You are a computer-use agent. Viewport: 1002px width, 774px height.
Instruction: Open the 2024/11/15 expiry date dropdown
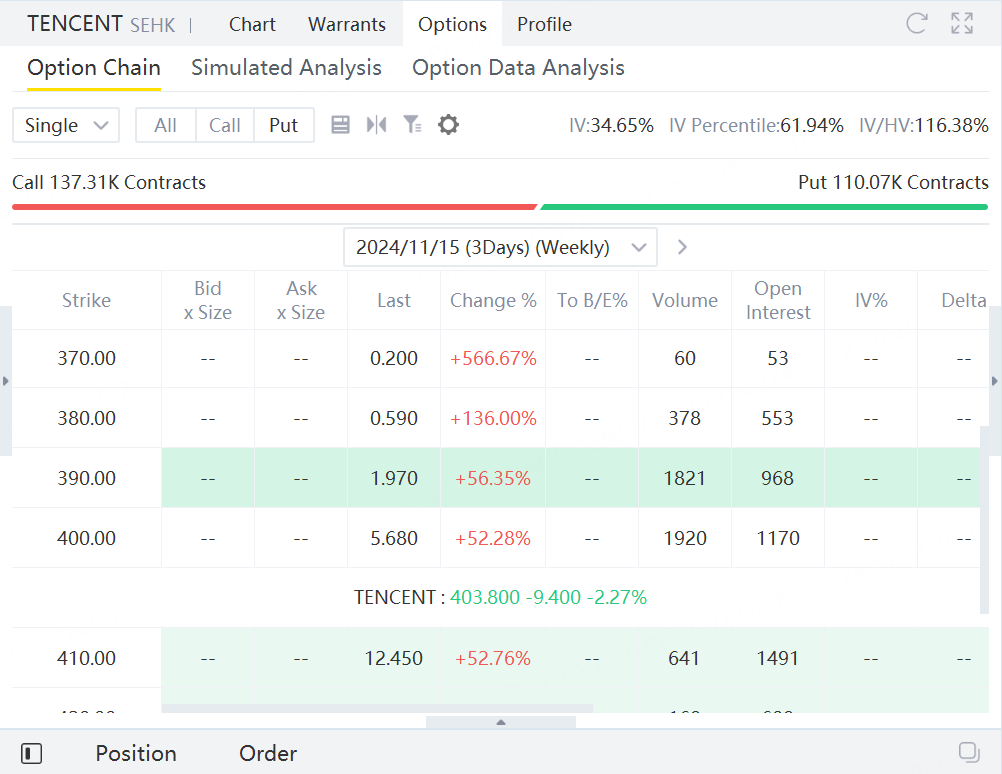(x=500, y=247)
